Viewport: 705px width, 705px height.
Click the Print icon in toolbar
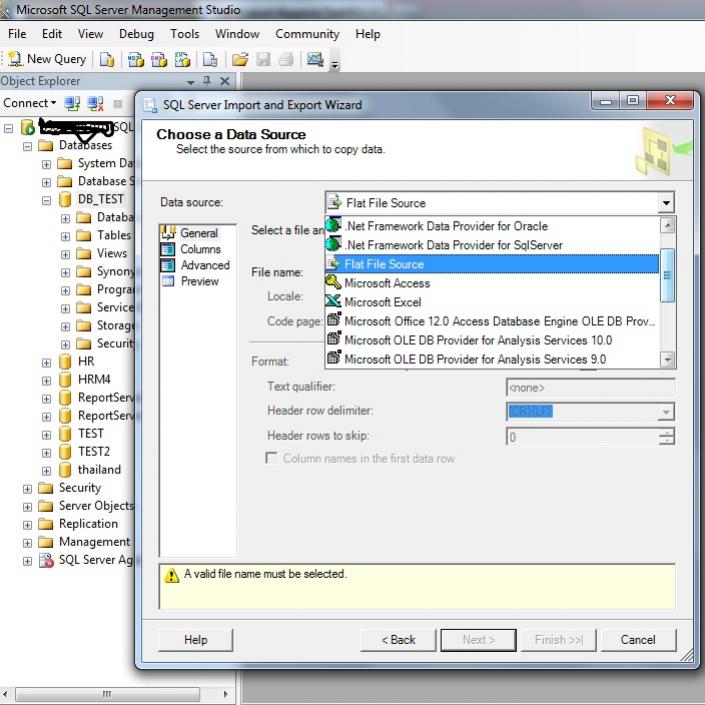286,59
